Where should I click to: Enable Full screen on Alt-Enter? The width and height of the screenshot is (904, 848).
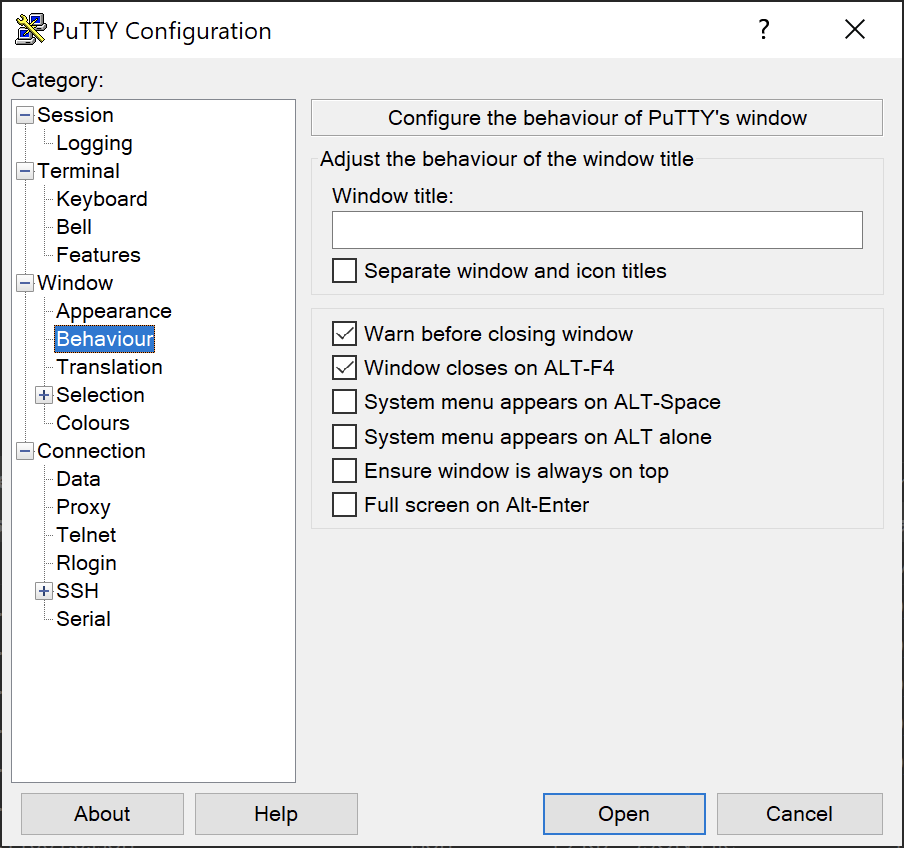click(x=344, y=505)
